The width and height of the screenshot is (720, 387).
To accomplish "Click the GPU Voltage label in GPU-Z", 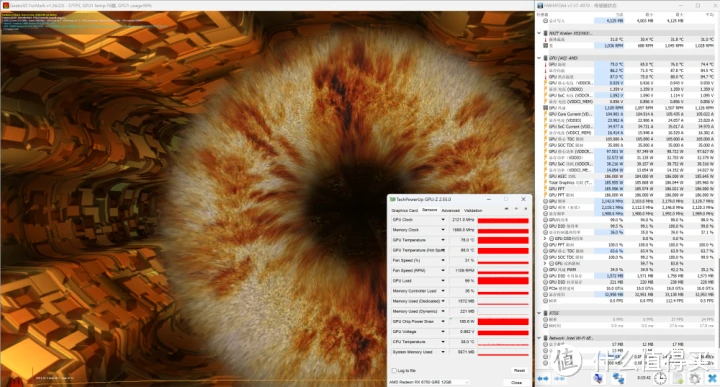I will pos(404,331).
